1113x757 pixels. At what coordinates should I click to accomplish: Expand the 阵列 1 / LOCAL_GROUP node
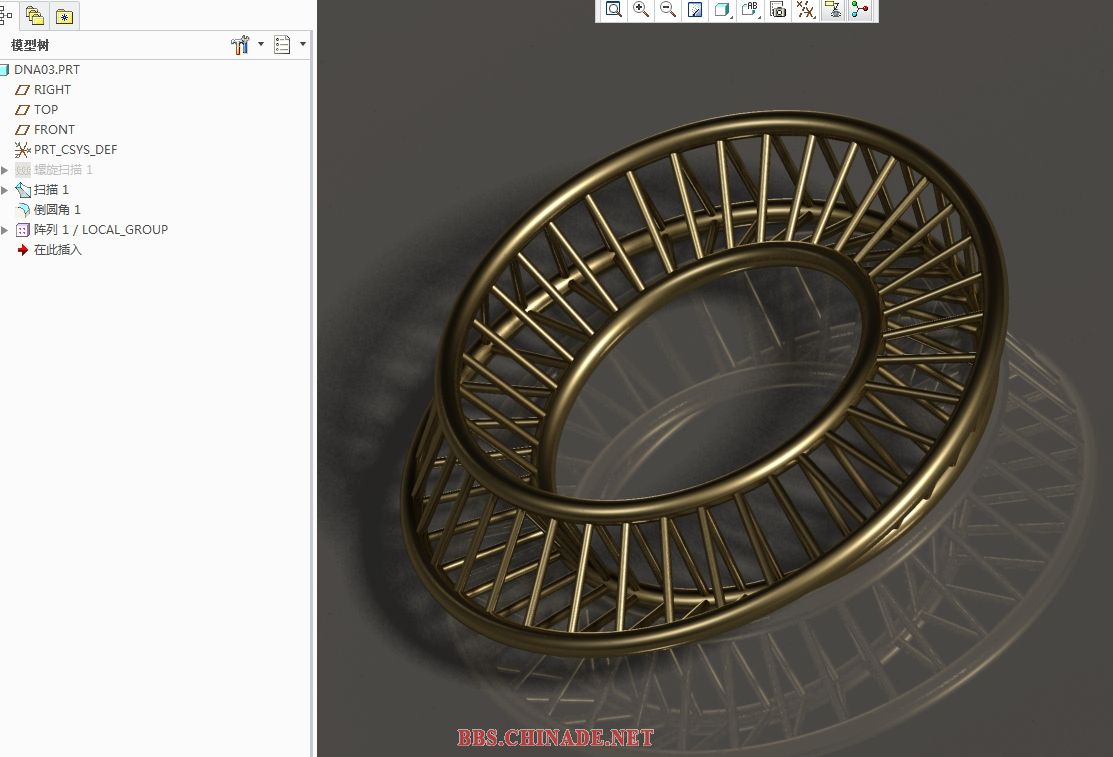[4, 229]
